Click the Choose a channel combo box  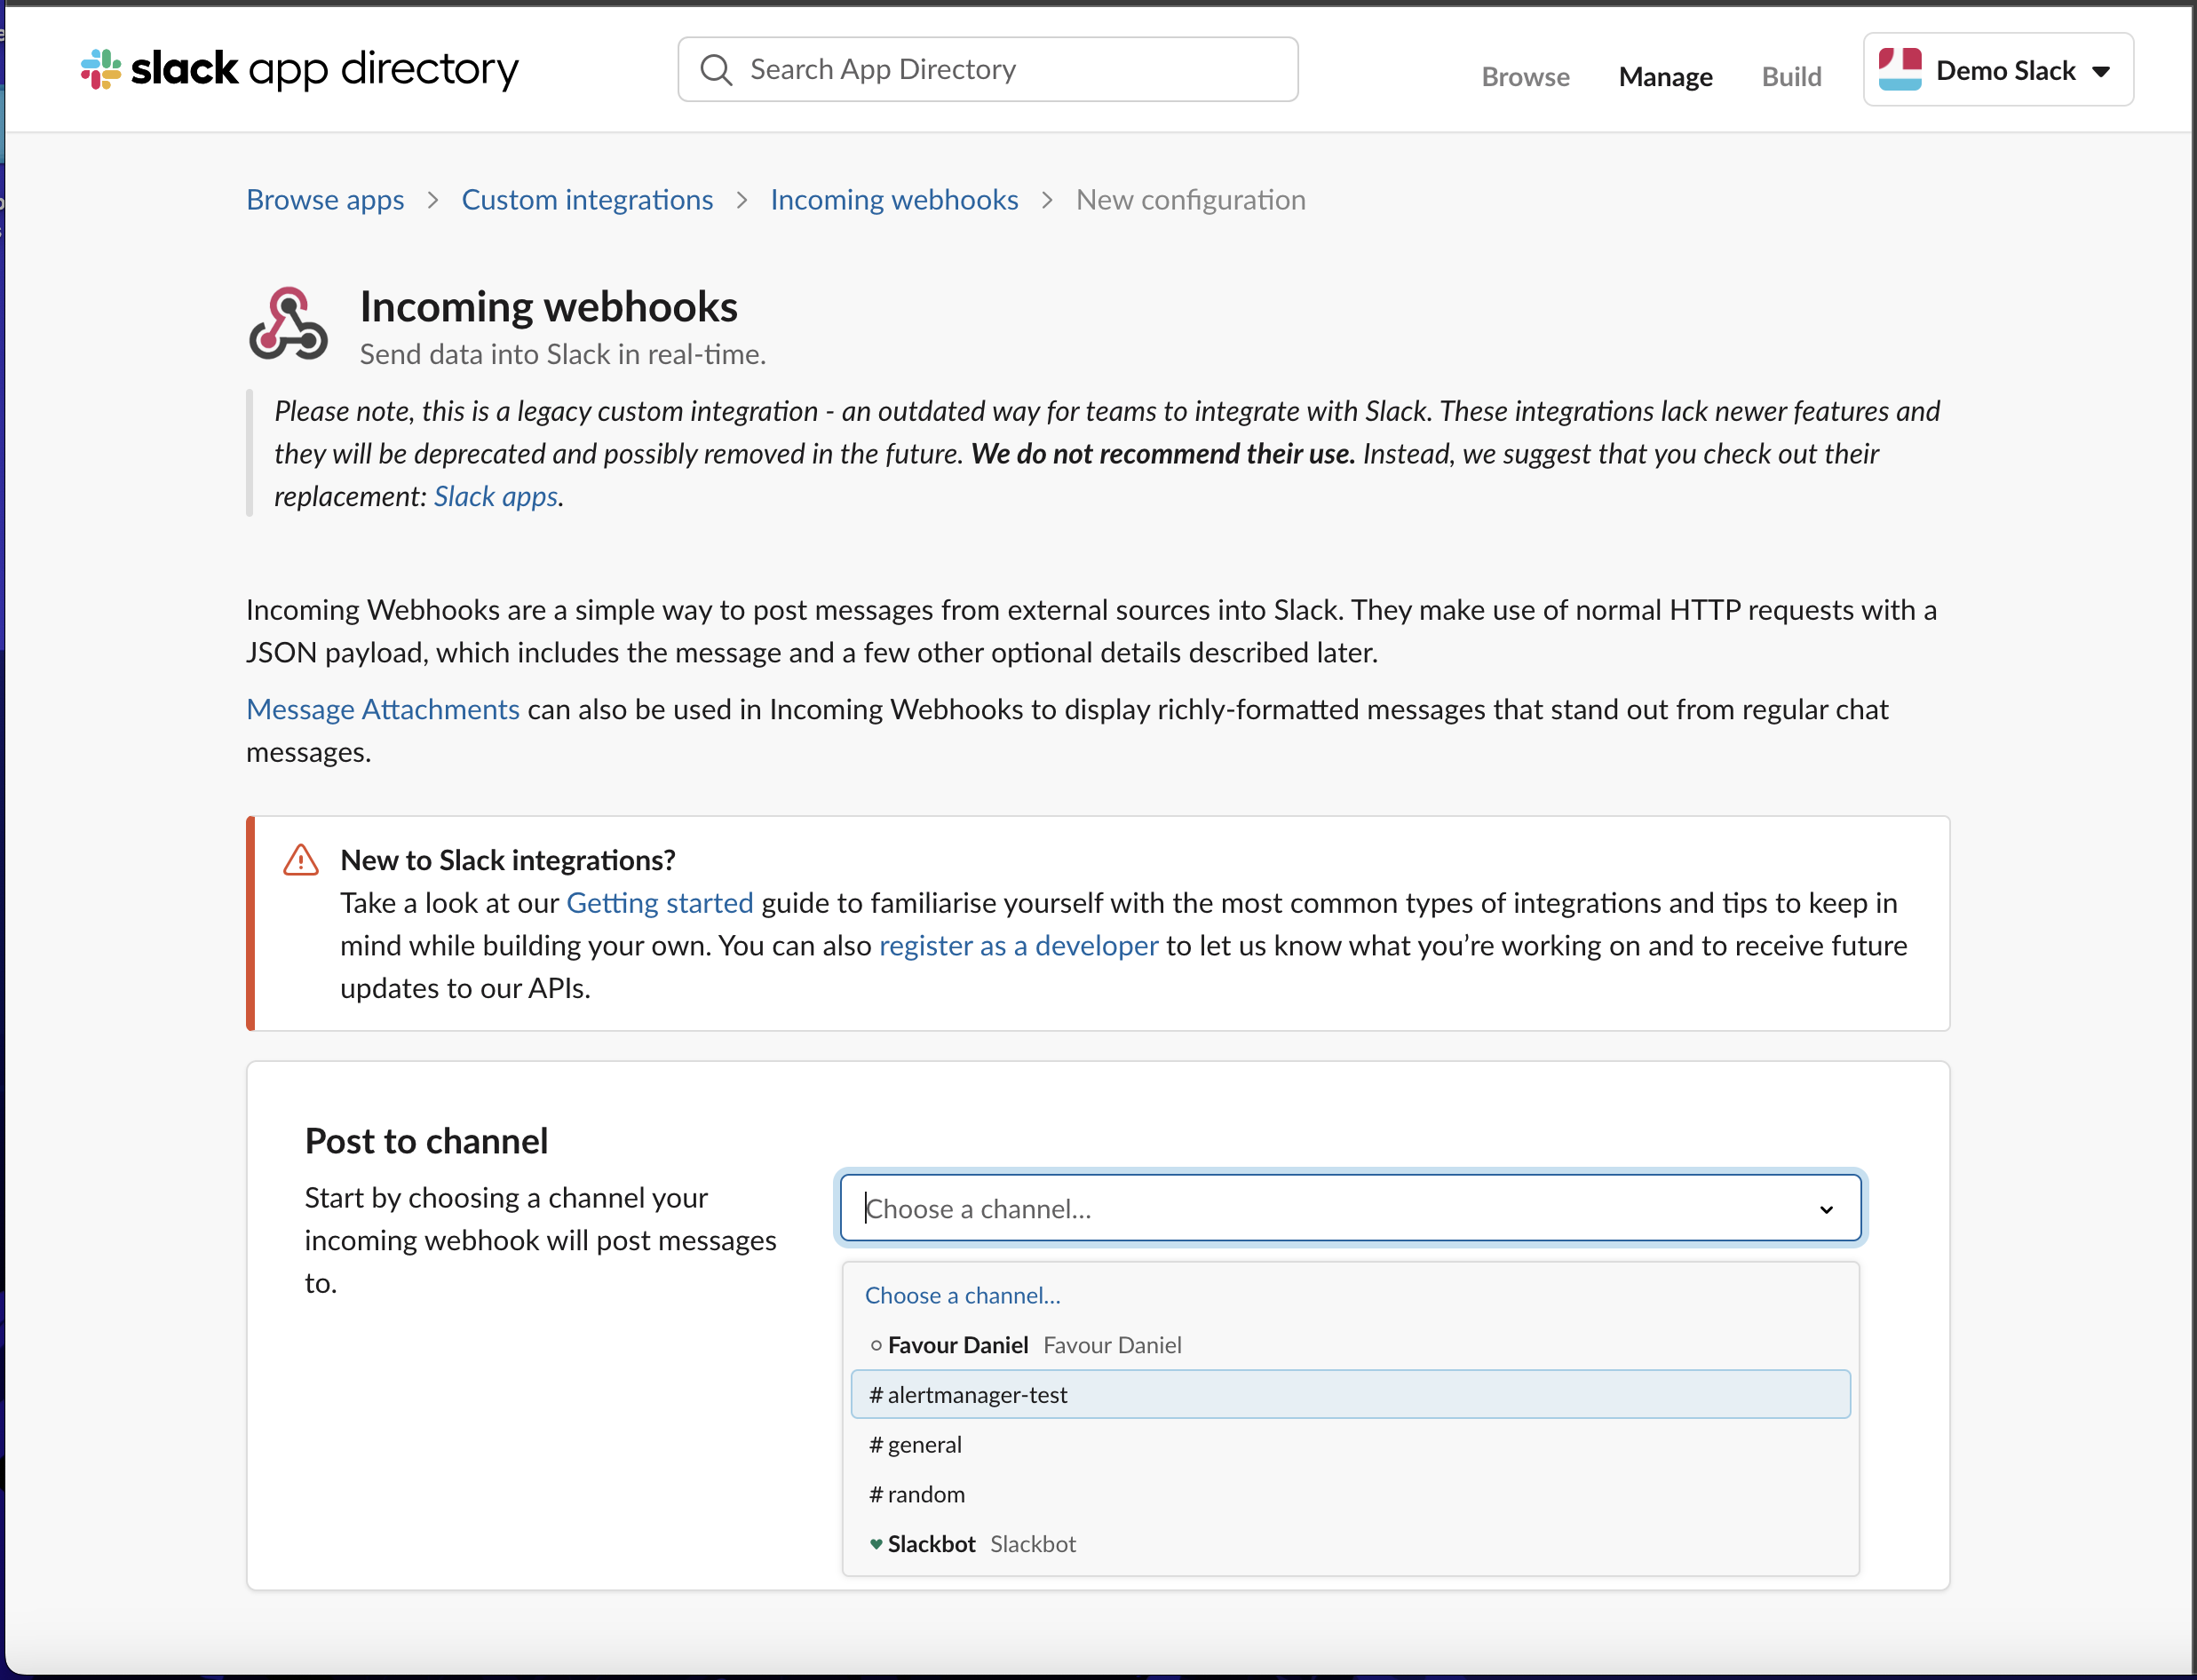pos(1350,1208)
